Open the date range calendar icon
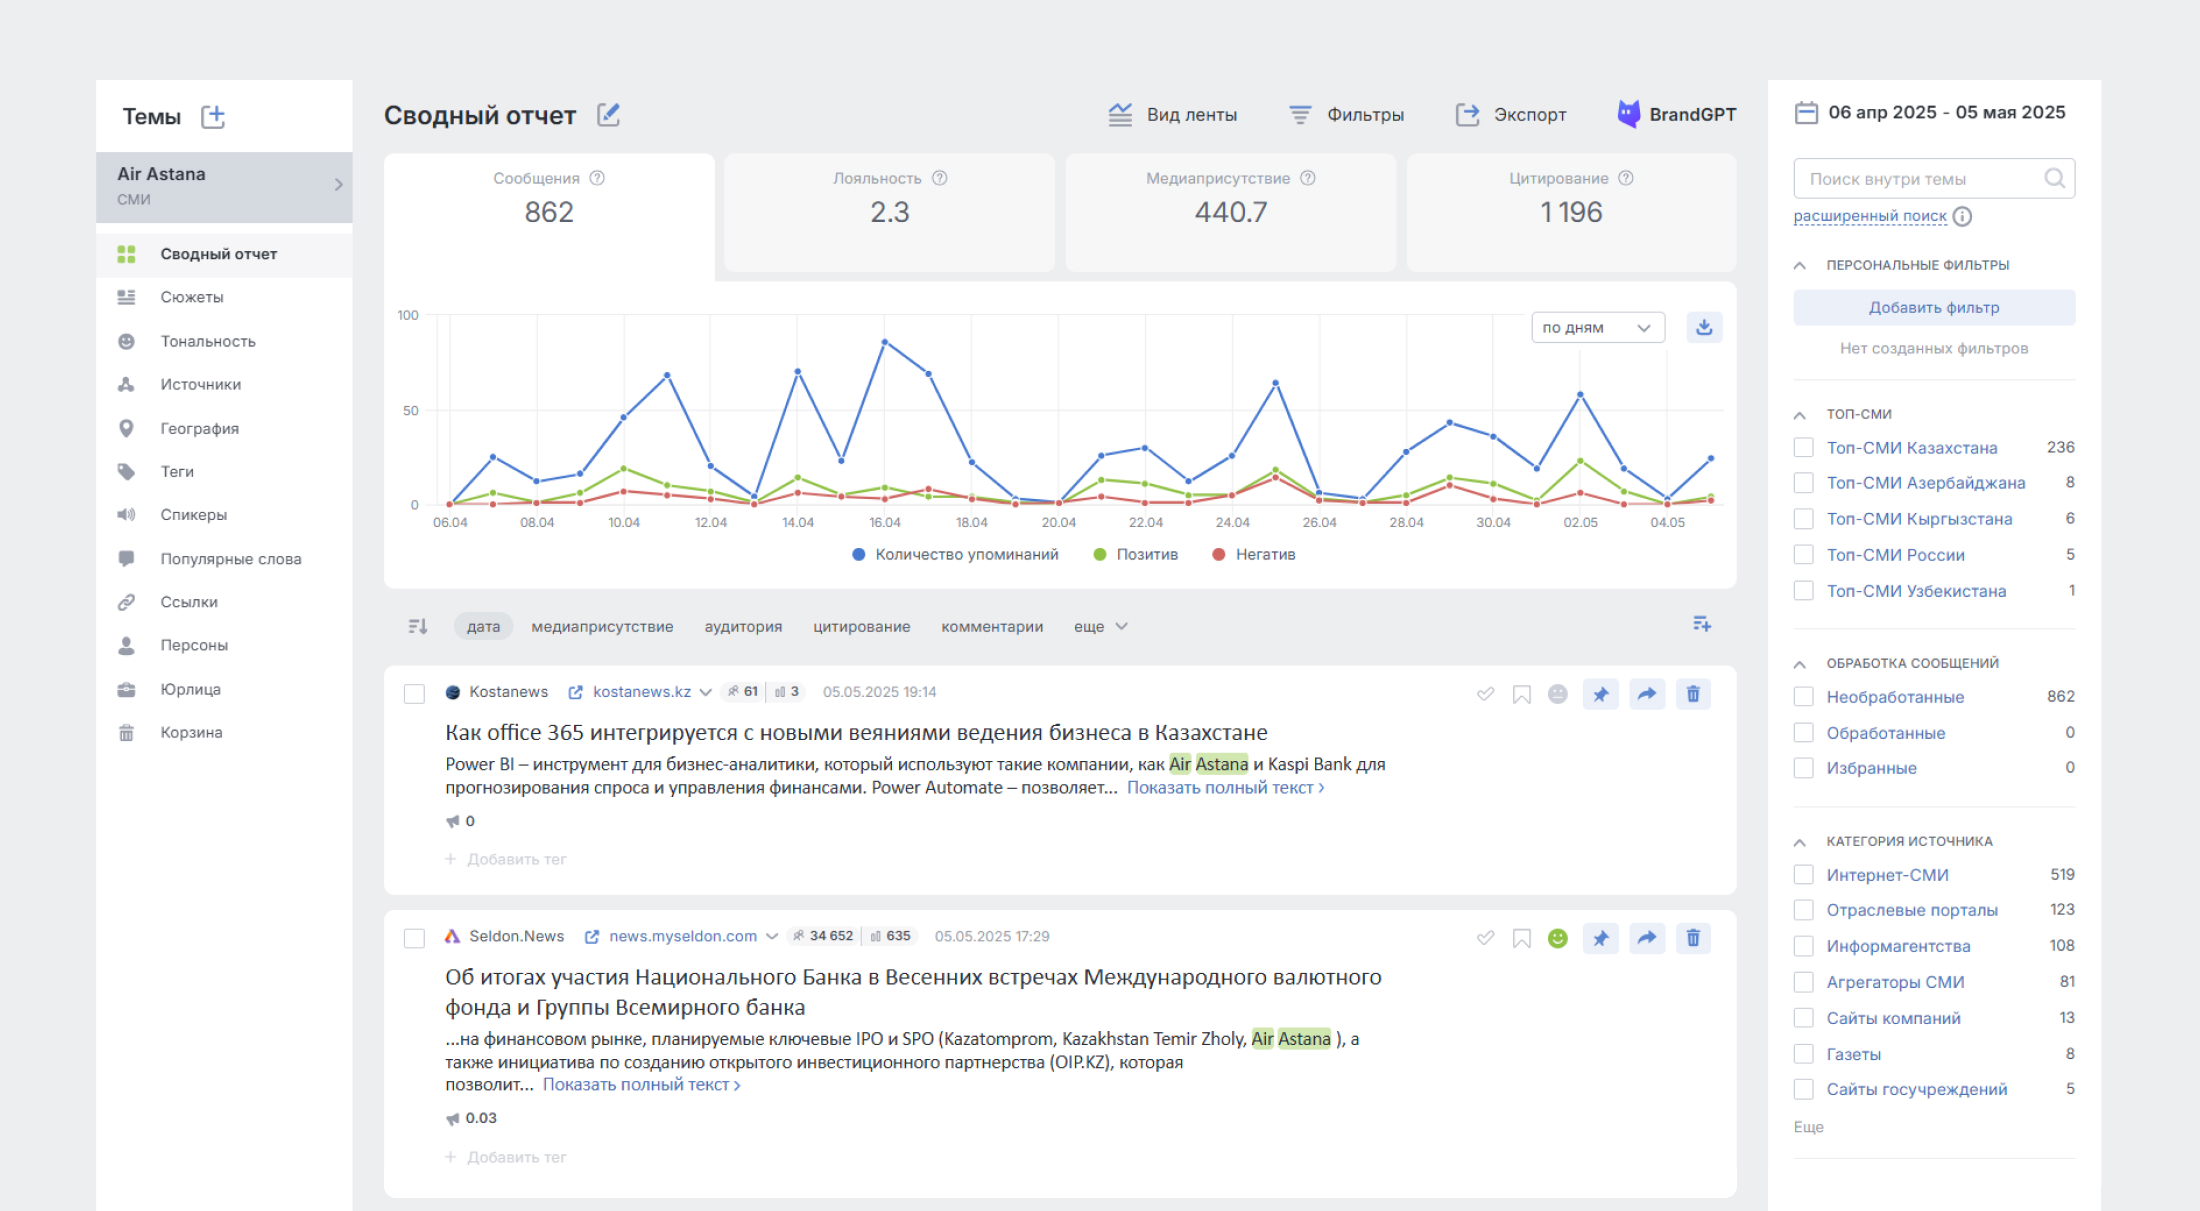The image size is (2200, 1211). (1806, 112)
